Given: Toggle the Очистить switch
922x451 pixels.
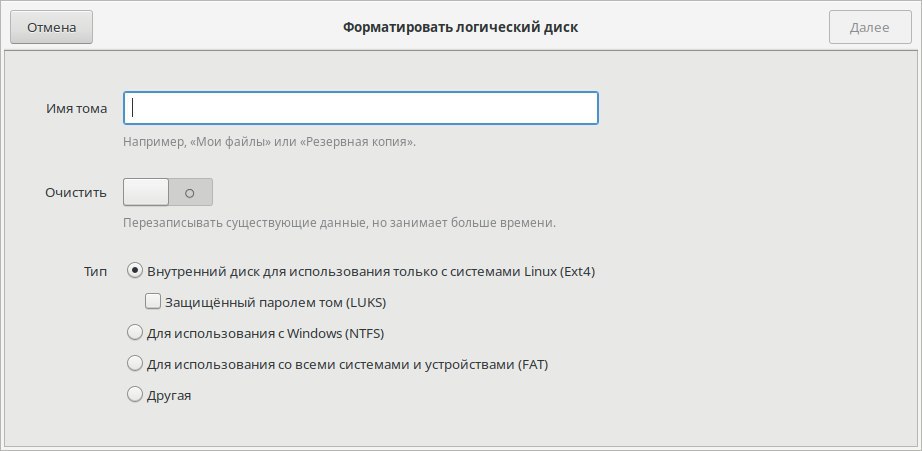Looking at the screenshot, I should (x=168, y=192).
